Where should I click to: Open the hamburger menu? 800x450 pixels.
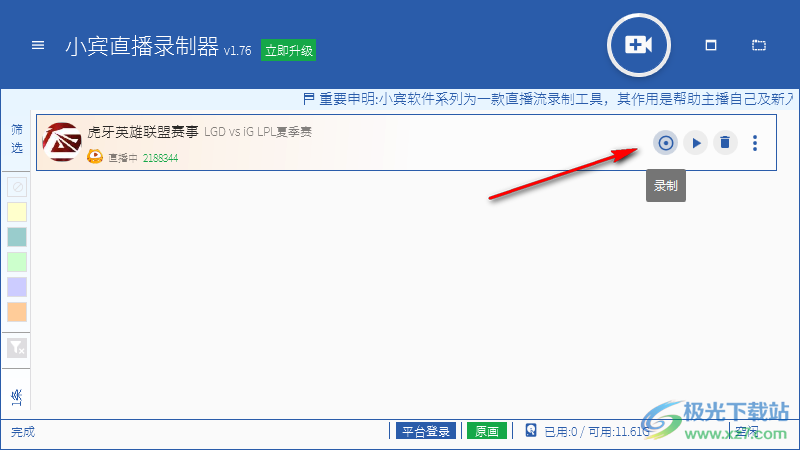(38, 45)
